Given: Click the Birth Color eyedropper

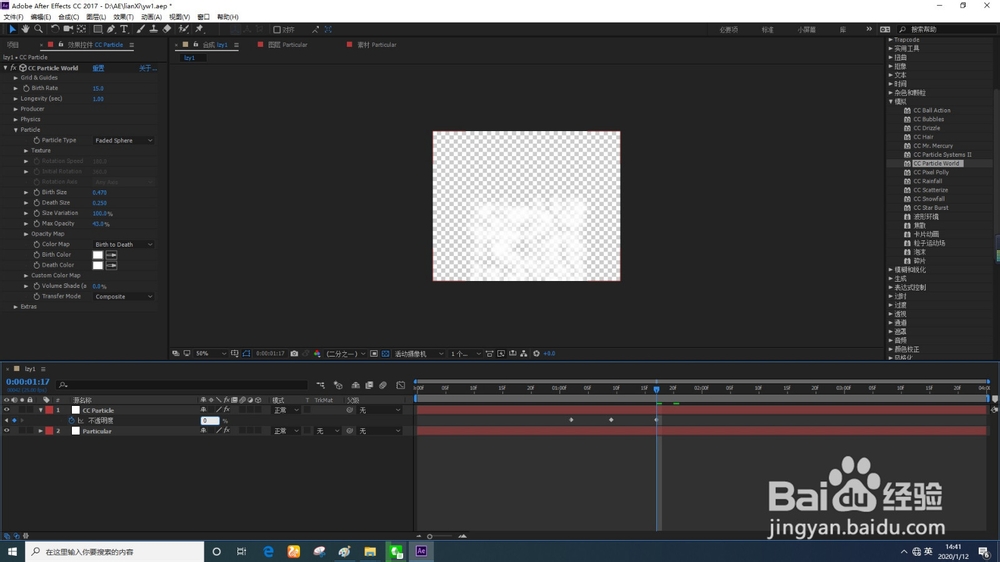Looking at the screenshot, I should pos(111,255).
